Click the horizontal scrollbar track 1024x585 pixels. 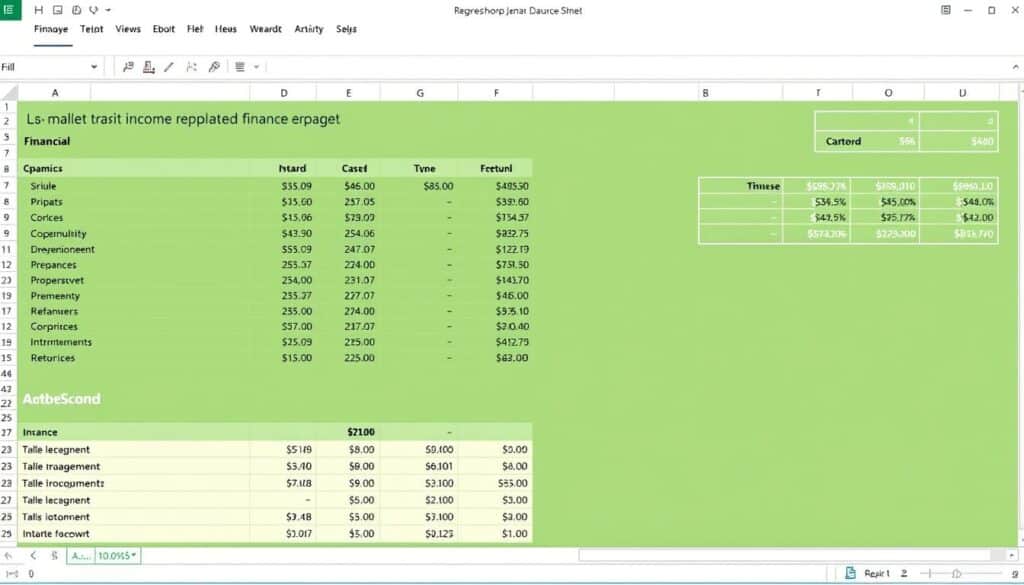784,556
